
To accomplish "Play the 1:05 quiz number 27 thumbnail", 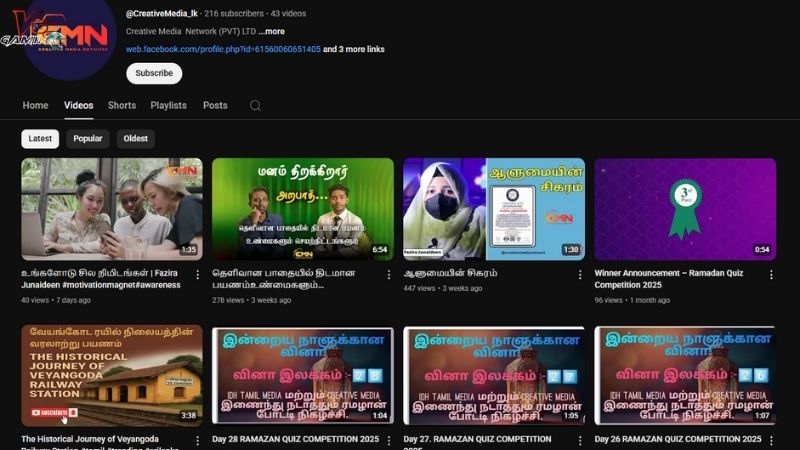I will coord(494,376).
